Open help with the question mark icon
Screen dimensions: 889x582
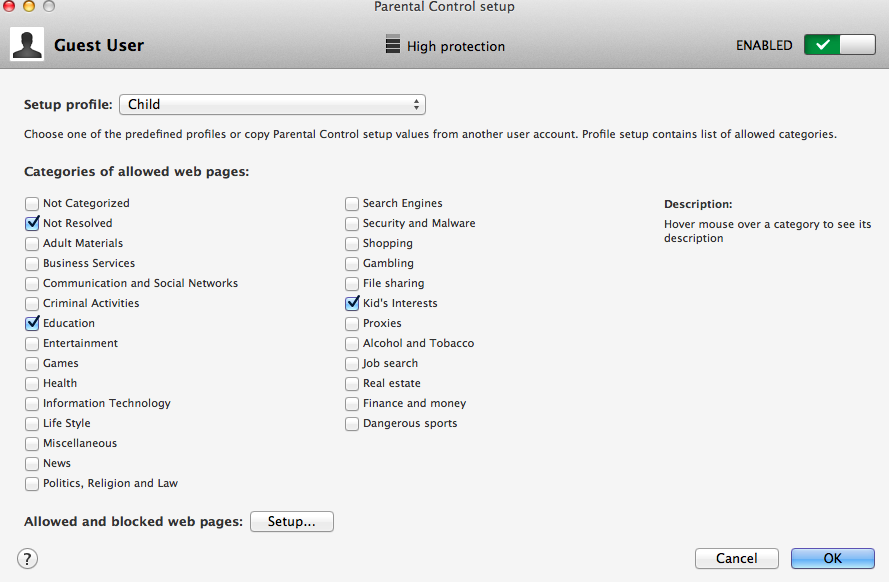[27, 558]
